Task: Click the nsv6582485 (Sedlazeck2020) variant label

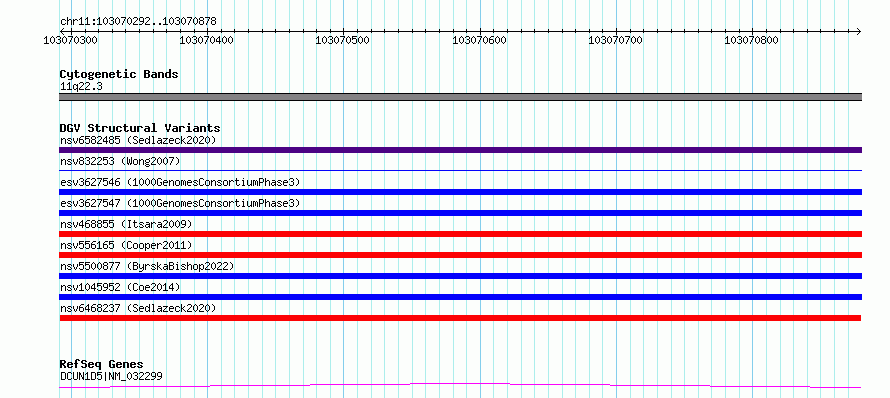Action: coord(138,140)
